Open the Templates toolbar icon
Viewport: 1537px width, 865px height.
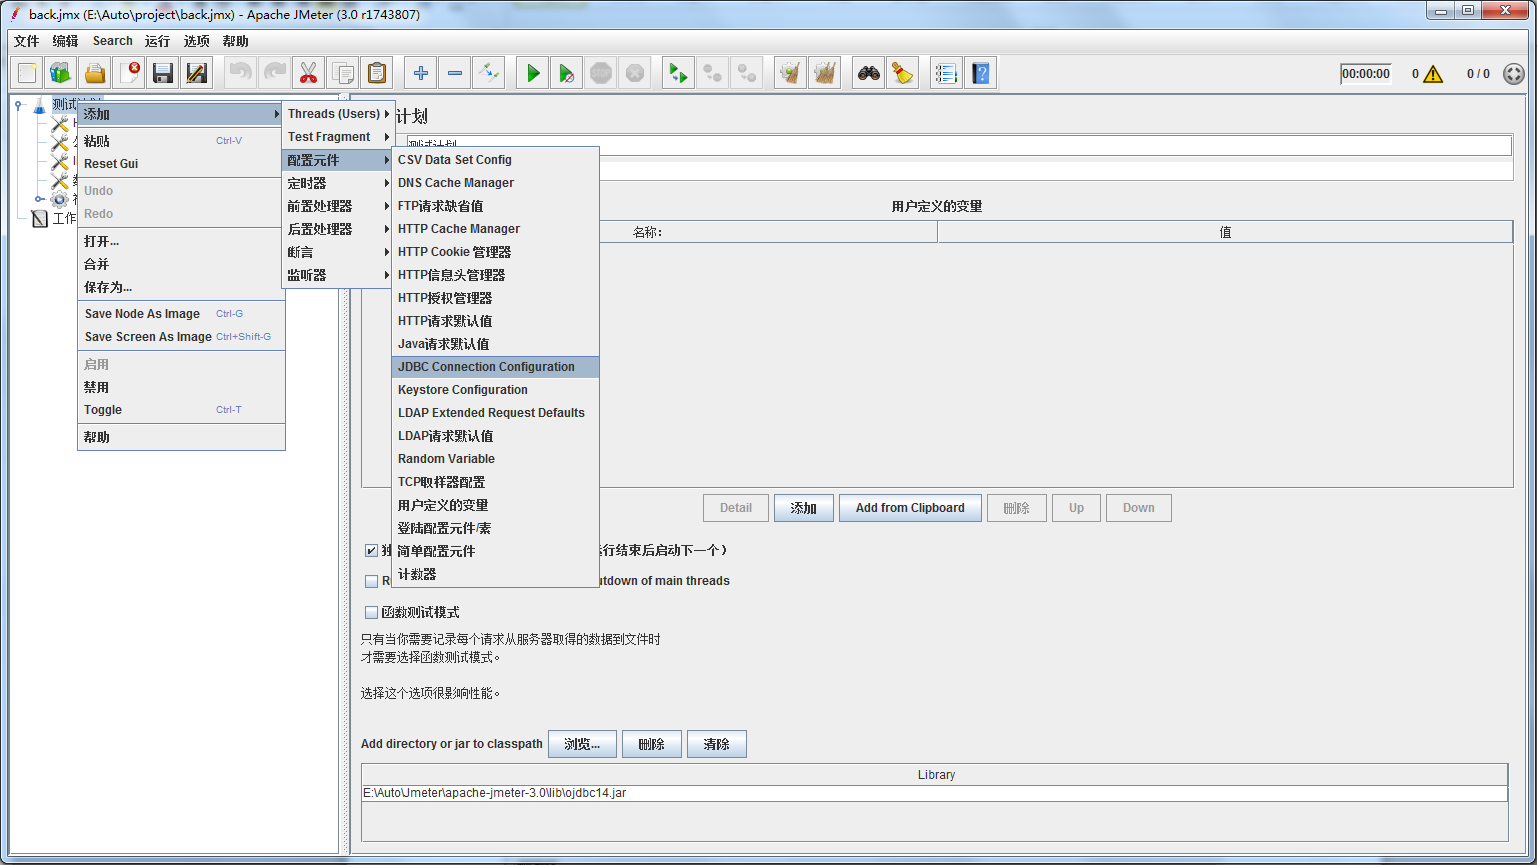tap(61, 73)
